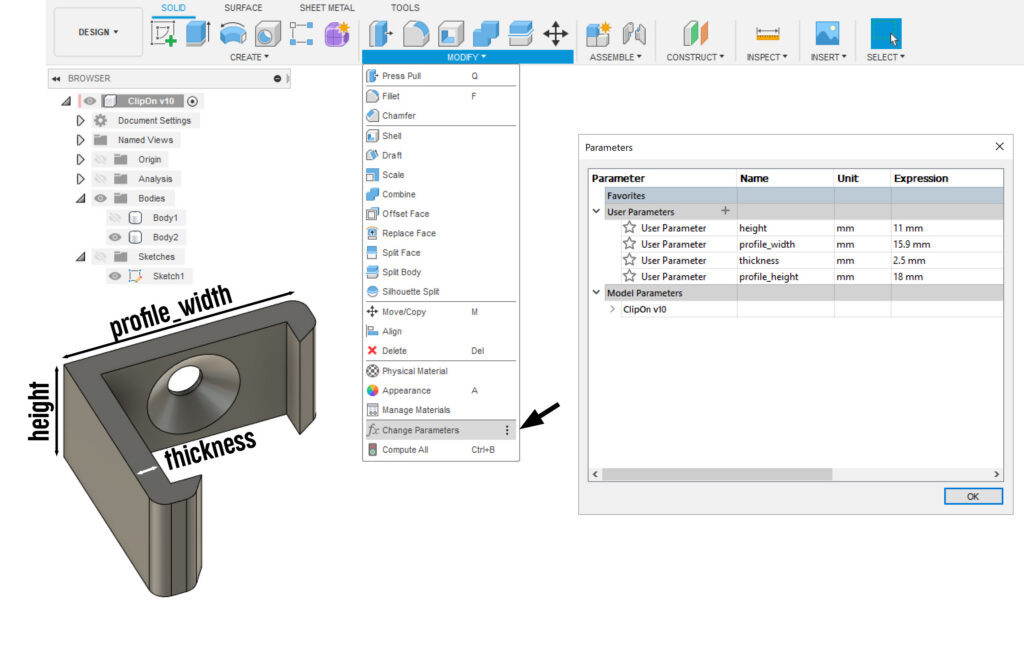
Task: Click the Measure ruler icon under Inspect
Action: 767,34
